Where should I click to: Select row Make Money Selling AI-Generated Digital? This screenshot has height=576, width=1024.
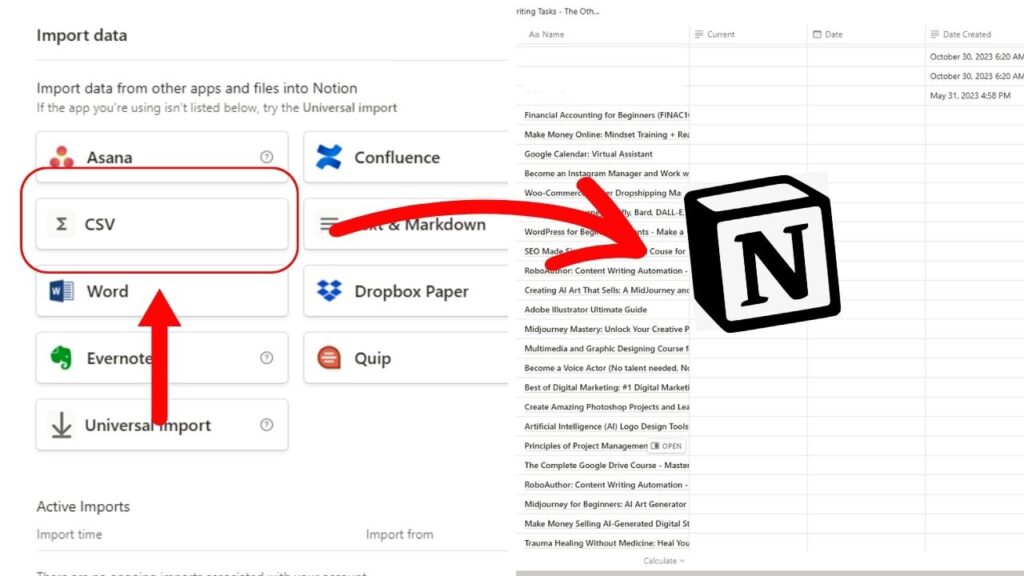(x=606, y=524)
